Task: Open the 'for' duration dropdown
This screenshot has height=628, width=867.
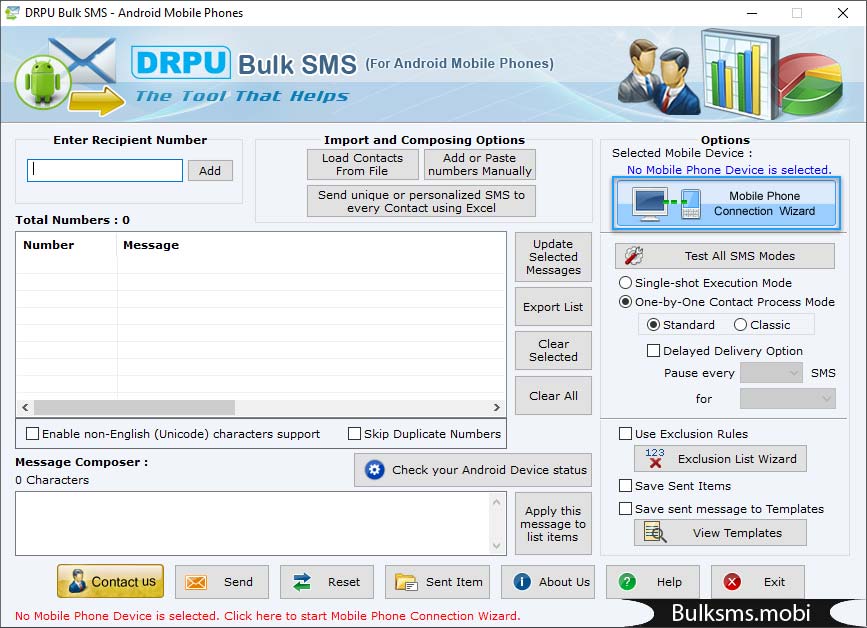Action: point(788,399)
